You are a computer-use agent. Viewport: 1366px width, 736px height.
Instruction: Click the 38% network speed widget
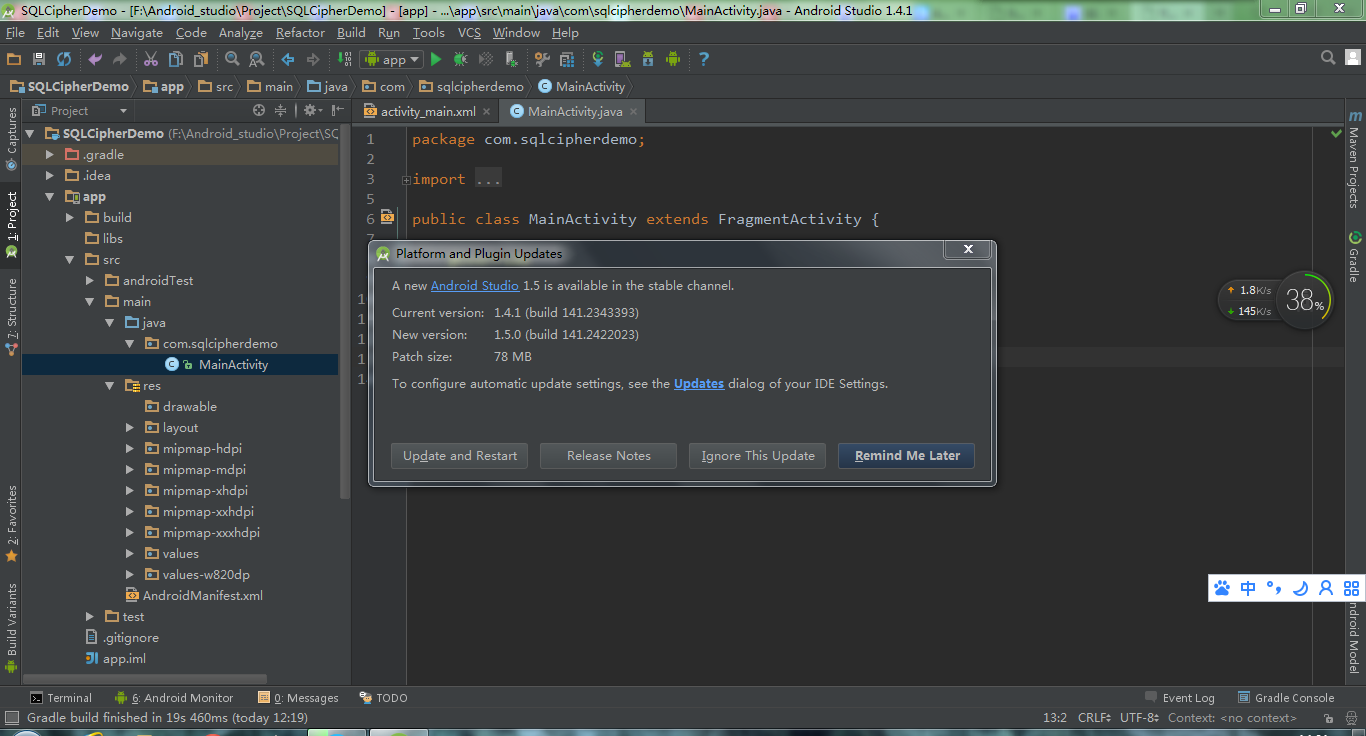(x=1305, y=299)
